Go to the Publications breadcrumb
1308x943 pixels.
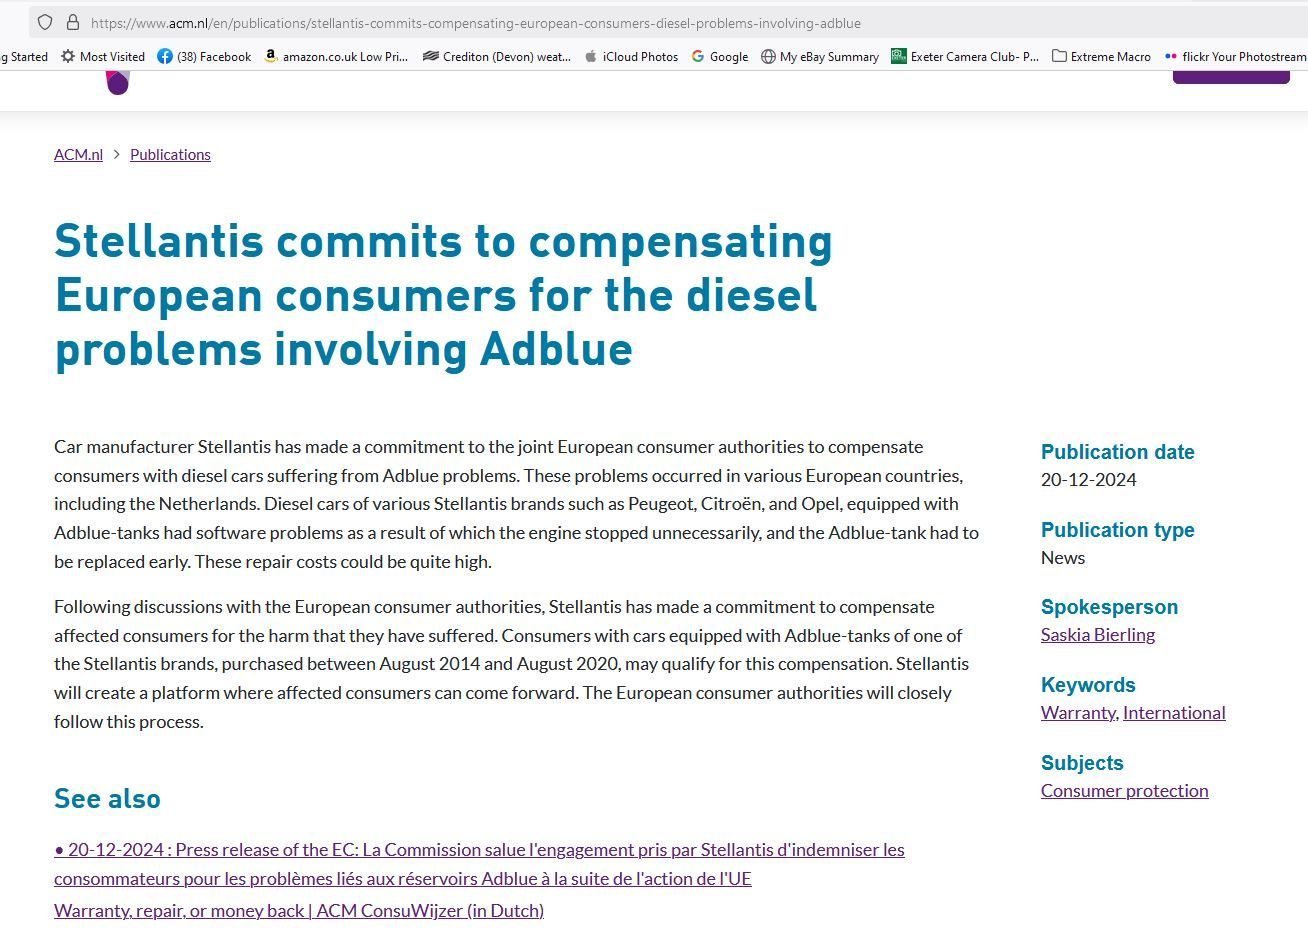pyautogui.click(x=170, y=154)
